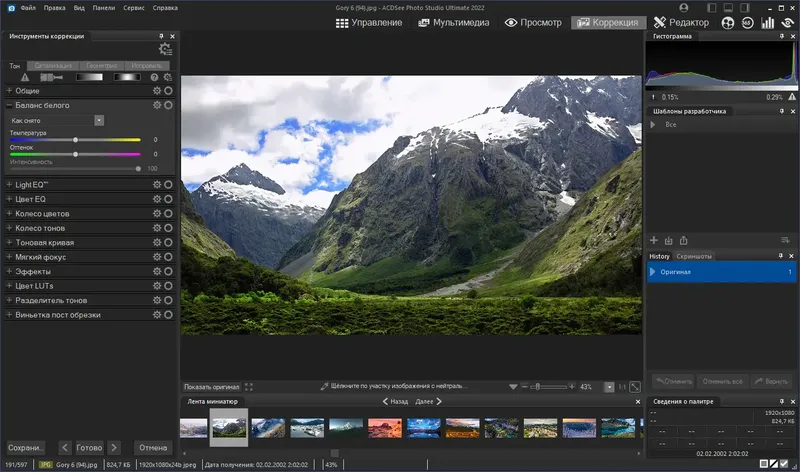Viewport: 800px width, 472px height.
Task: Select the Develop brush tool icon
Action: [x=51, y=77]
